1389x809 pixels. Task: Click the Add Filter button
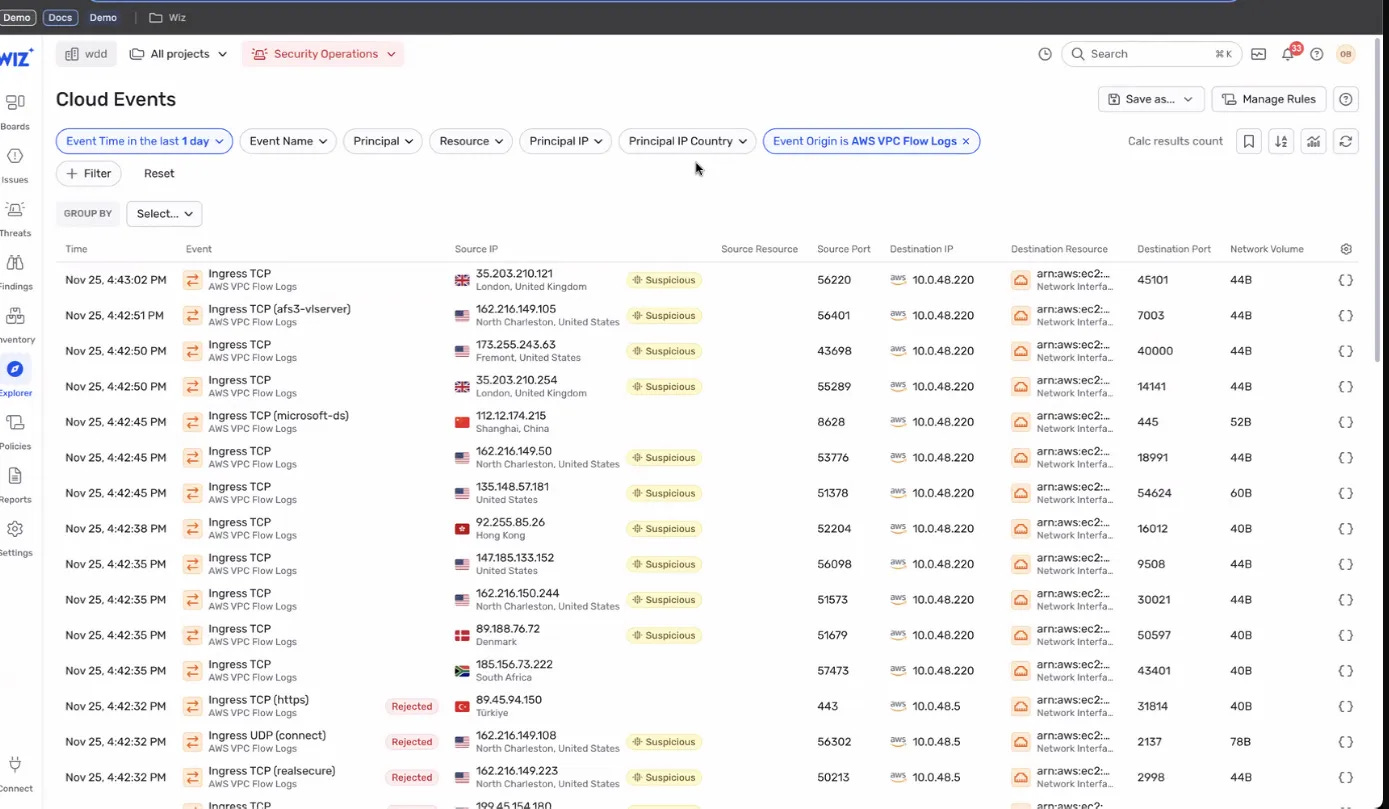(89, 173)
